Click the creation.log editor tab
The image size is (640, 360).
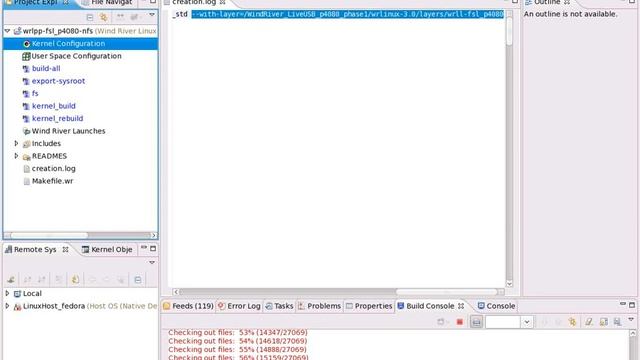(194, 2)
